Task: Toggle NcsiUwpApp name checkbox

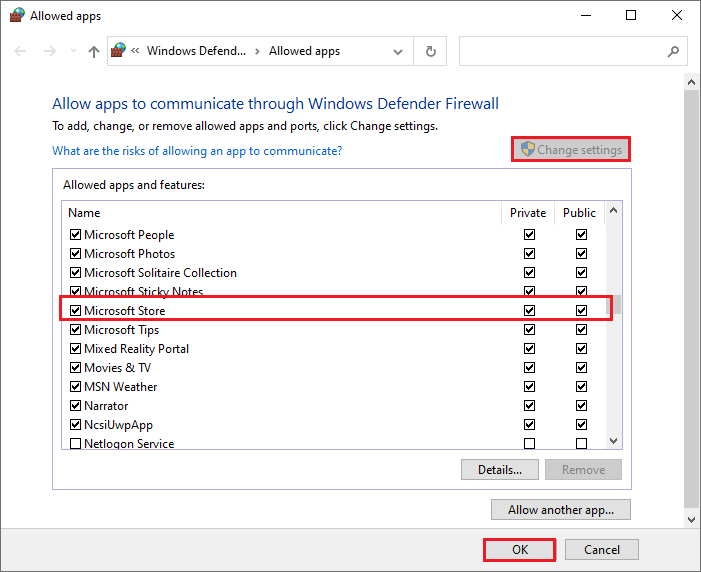Action: 76,424
